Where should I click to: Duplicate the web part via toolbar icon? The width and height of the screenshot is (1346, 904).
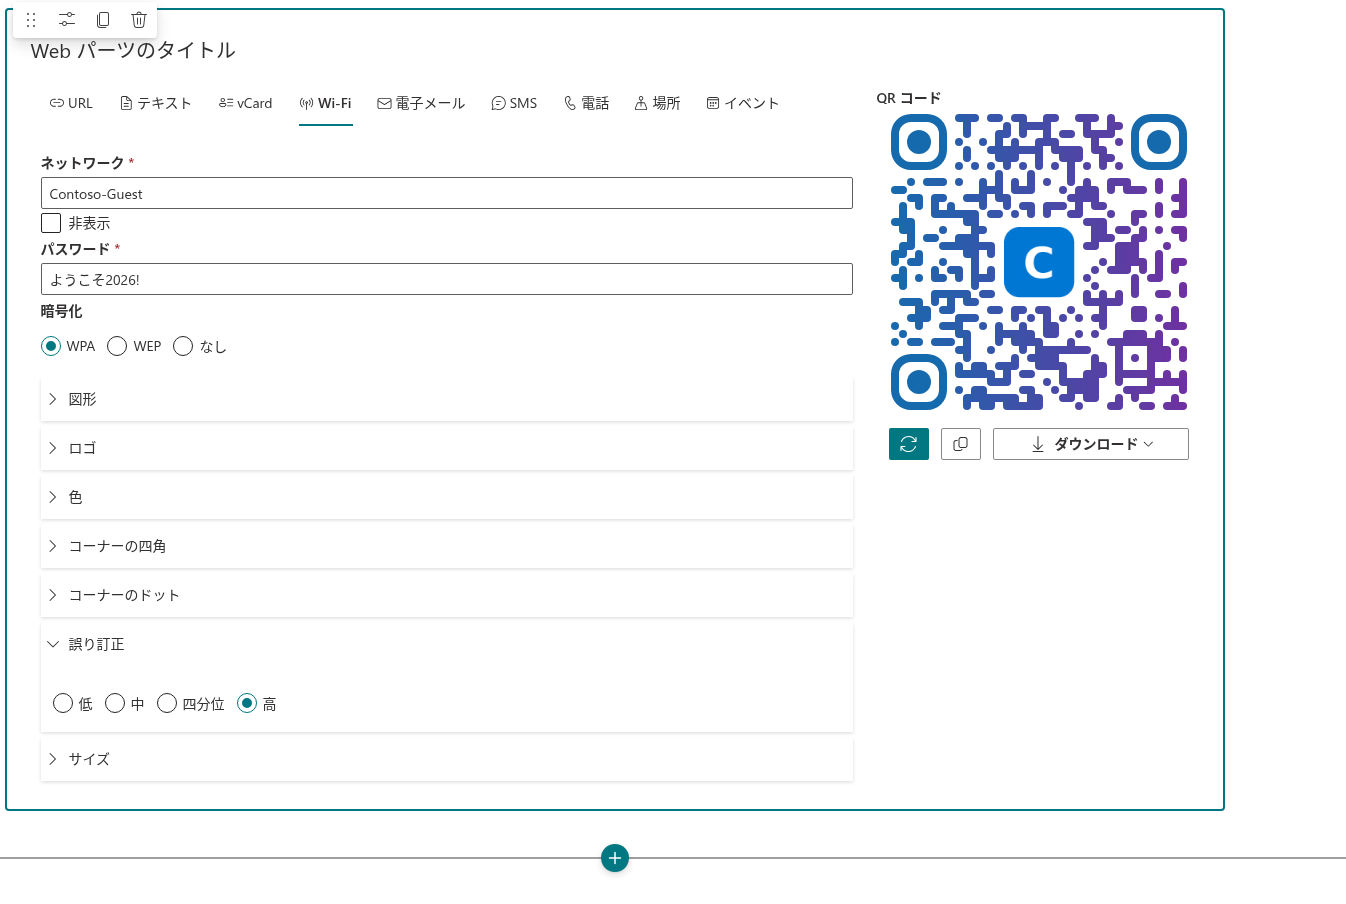(x=103, y=20)
